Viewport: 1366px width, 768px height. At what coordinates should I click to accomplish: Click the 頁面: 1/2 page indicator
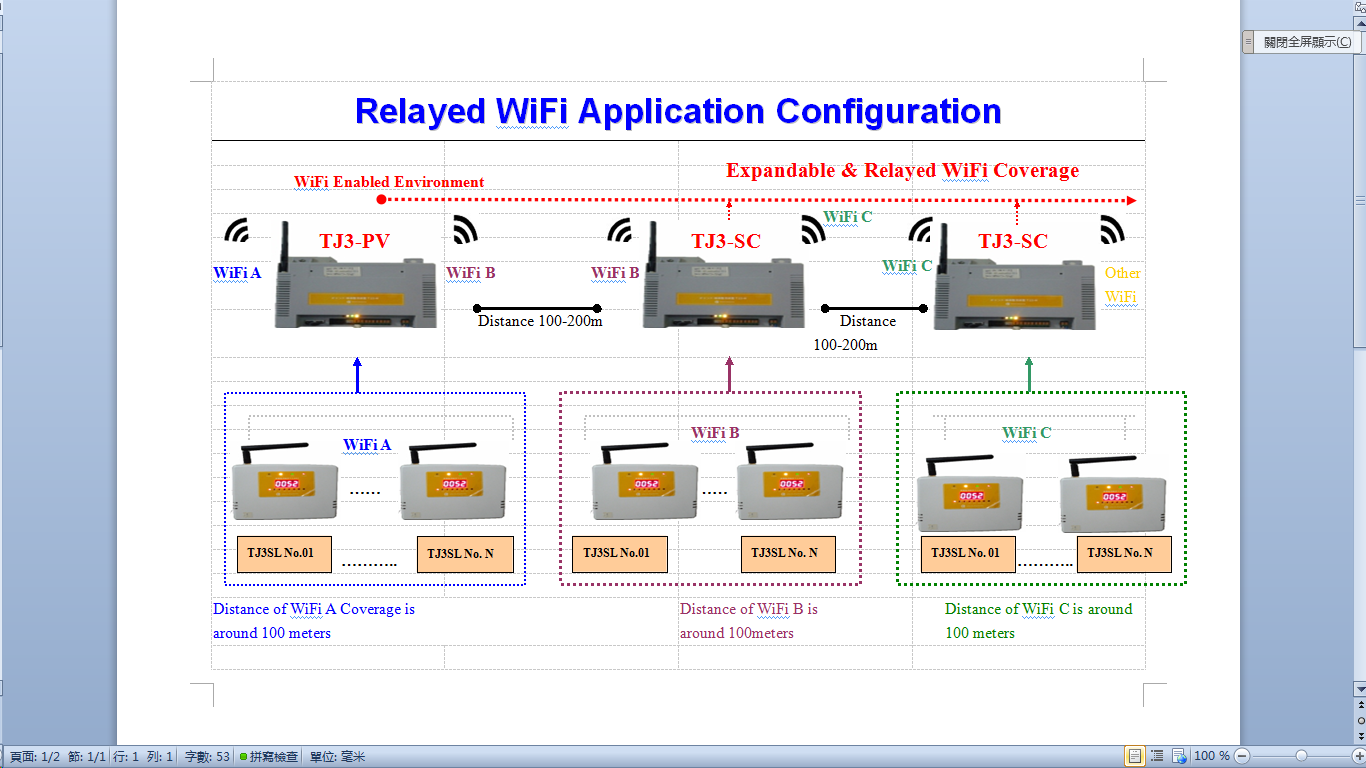point(35,757)
